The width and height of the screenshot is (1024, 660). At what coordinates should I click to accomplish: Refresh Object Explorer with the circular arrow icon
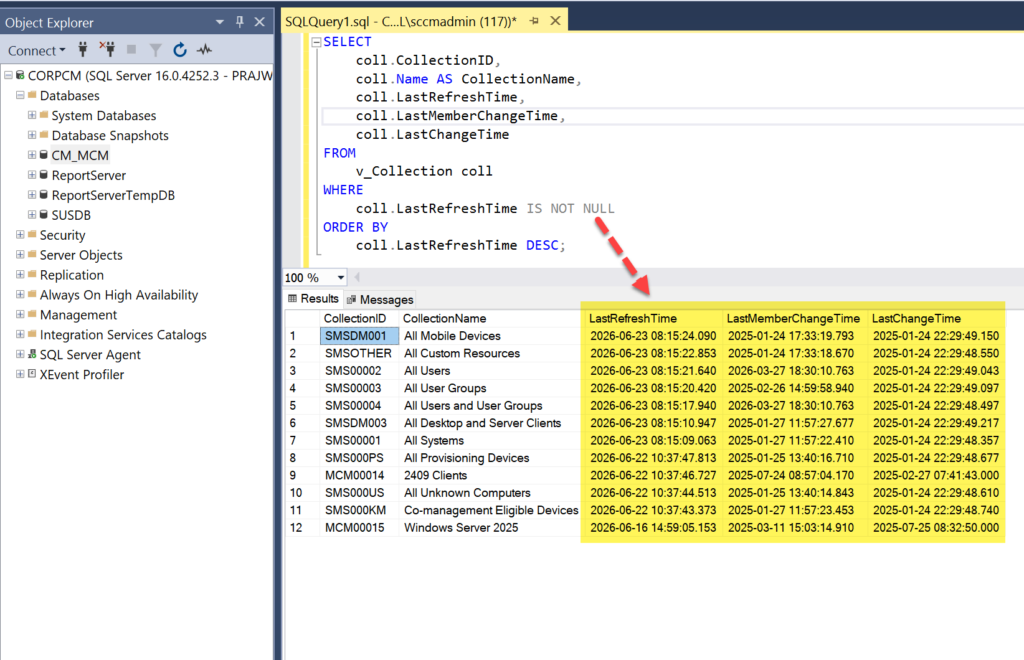tap(180, 50)
